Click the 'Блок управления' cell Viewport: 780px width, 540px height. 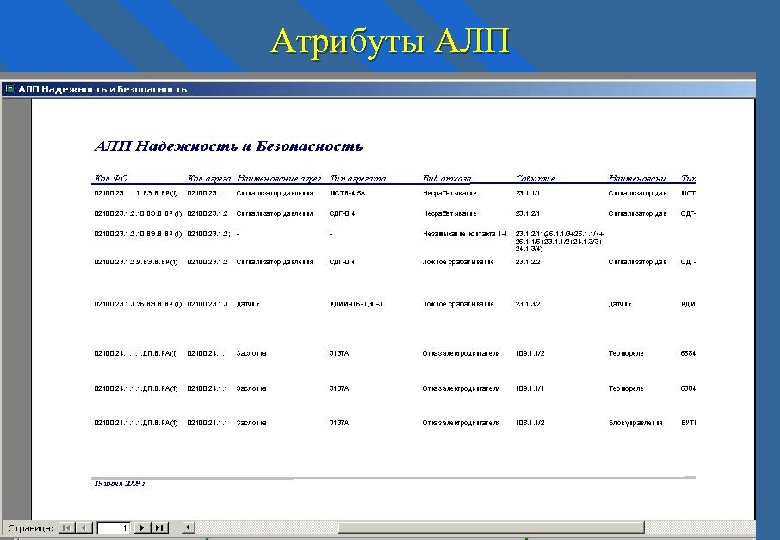(x=636, y=423)
